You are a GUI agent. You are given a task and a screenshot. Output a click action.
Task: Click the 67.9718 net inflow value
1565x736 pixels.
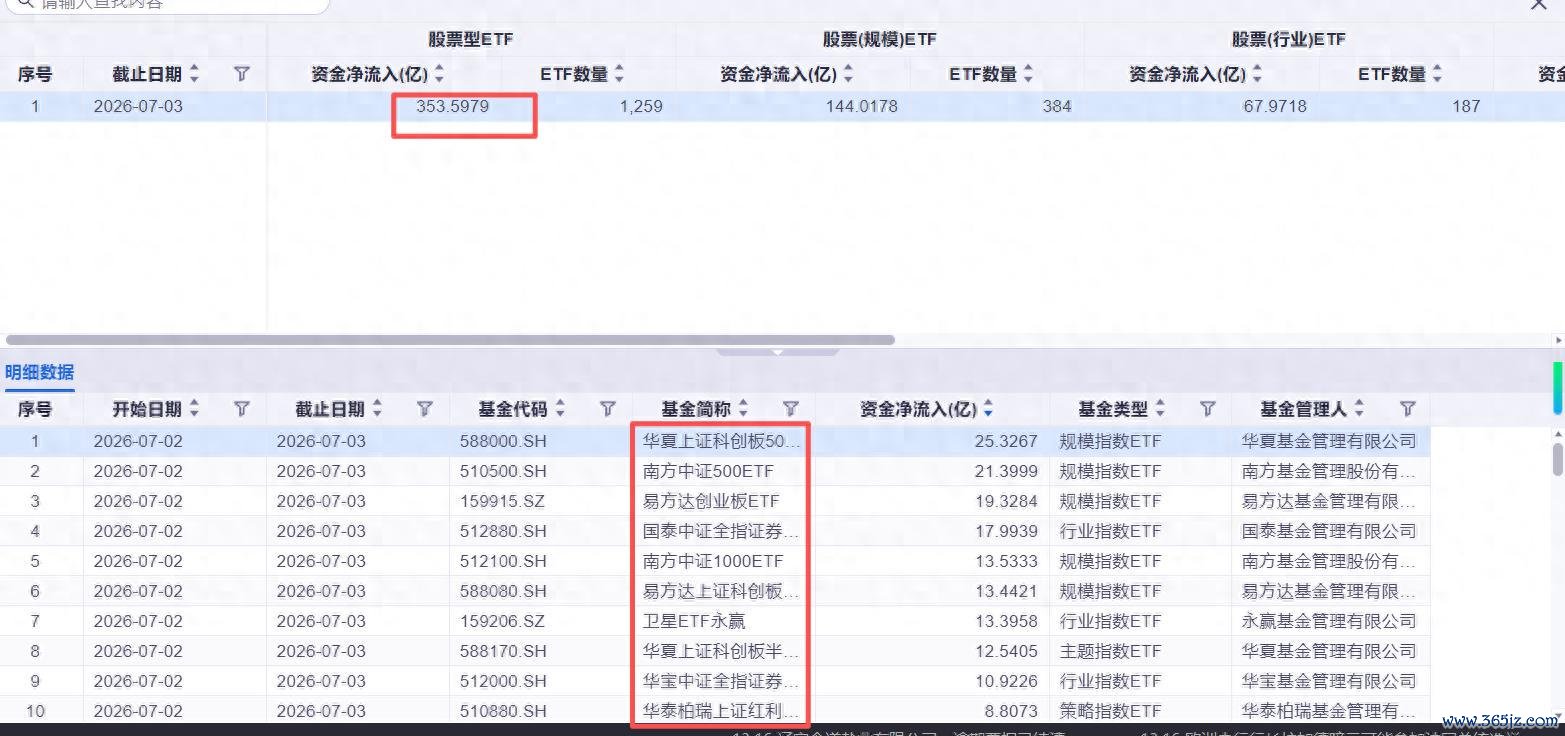coord(1274,106)
